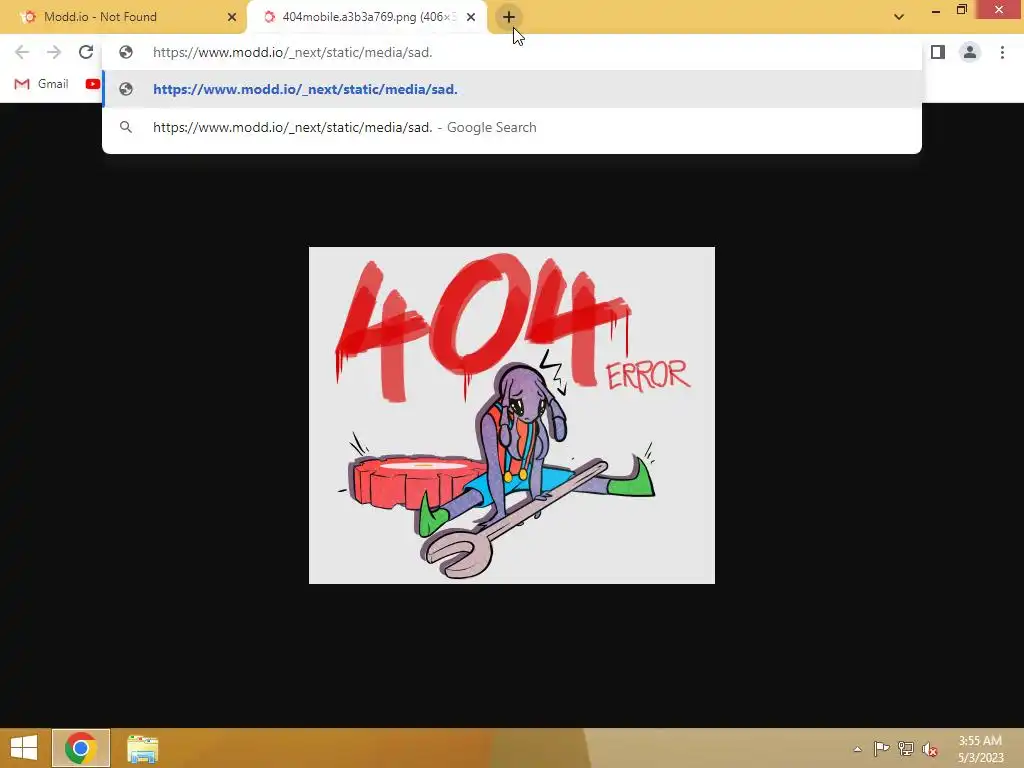This screenshot has height=768, width=1024.
Task: Open the Gmail bookmark
Action: point(42,84)
